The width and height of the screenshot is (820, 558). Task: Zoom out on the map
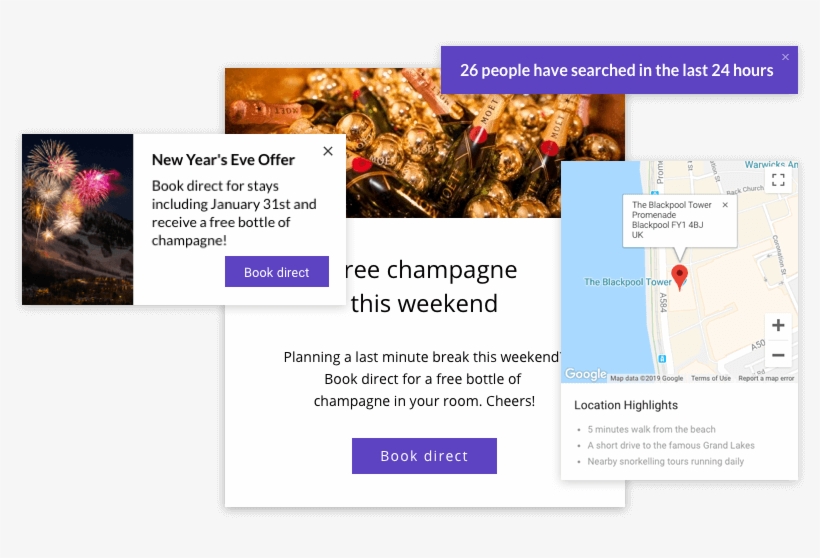click(778, 354)
